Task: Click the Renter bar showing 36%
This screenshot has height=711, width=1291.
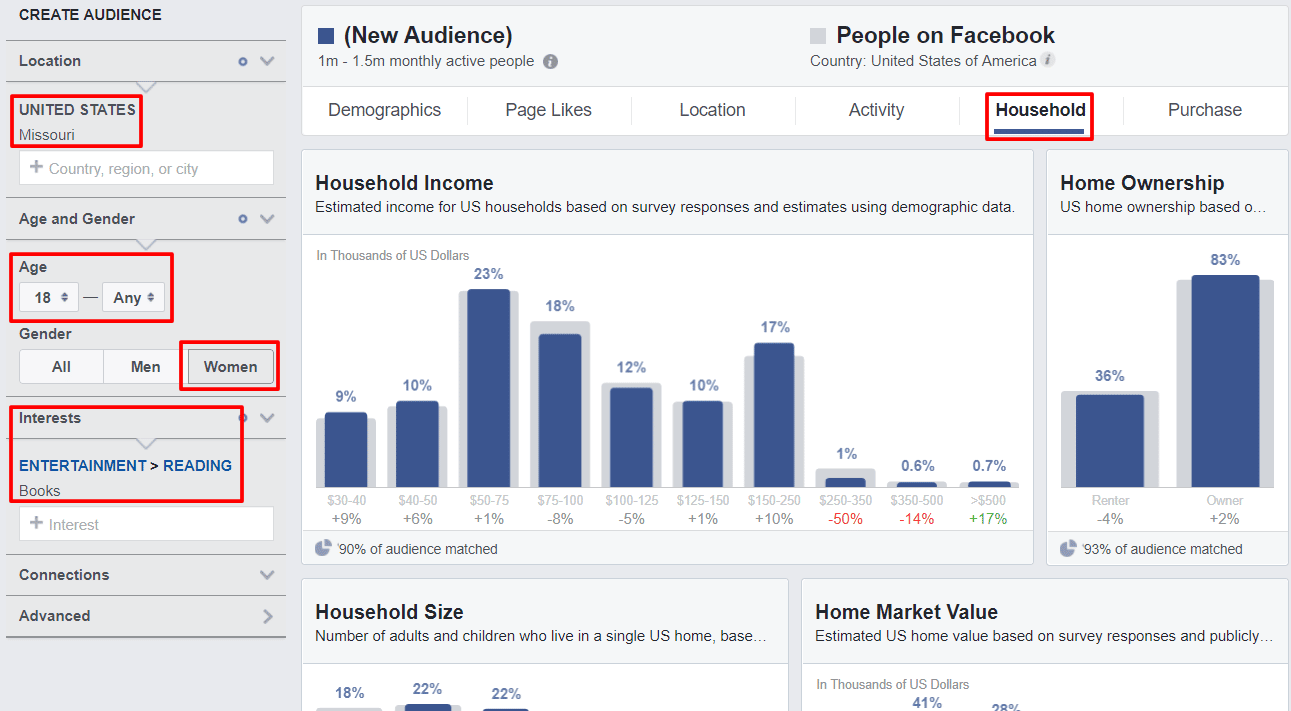Action: pos(1110,441)
